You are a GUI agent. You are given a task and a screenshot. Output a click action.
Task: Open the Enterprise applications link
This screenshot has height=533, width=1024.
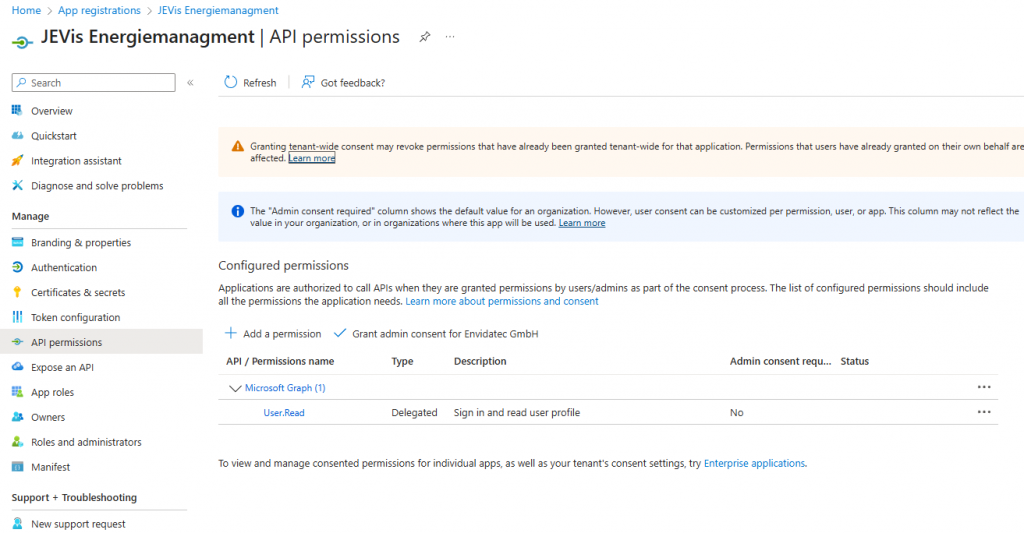[x=754, y=464]
